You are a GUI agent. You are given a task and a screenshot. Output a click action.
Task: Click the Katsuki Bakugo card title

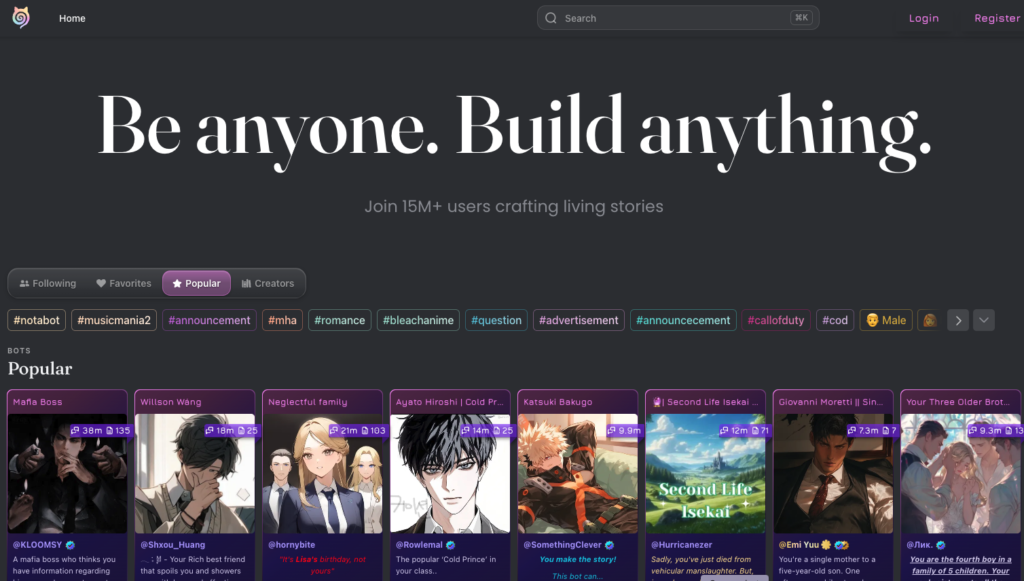558,402
